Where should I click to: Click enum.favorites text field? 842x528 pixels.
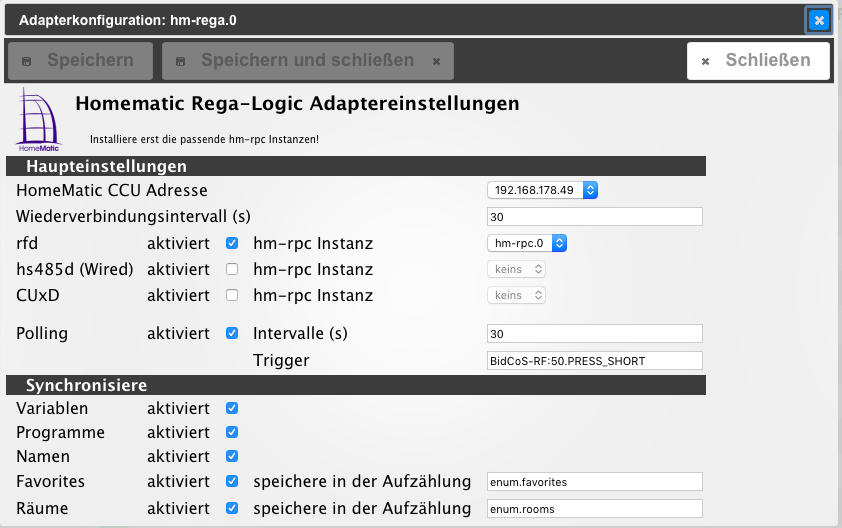pyautogui.click(x=594, y=482)
